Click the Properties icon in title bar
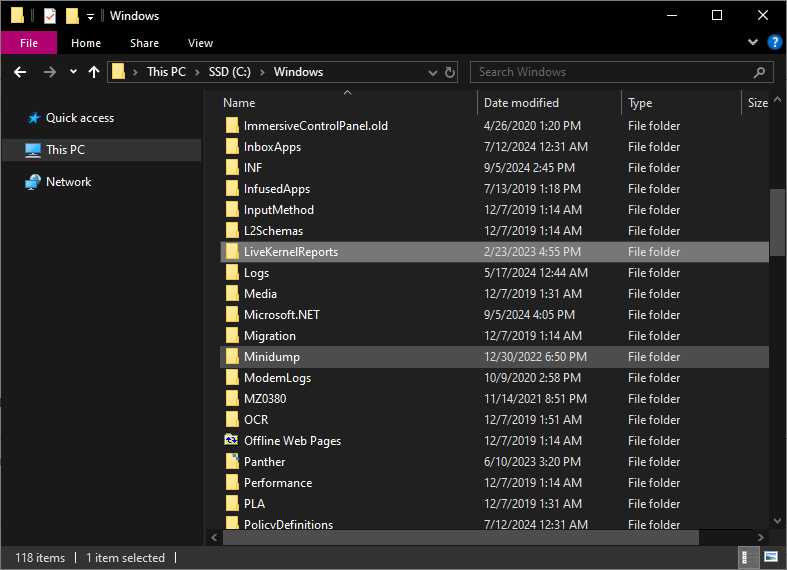Viewport: 787px width, 570px height. pos(49,16)
